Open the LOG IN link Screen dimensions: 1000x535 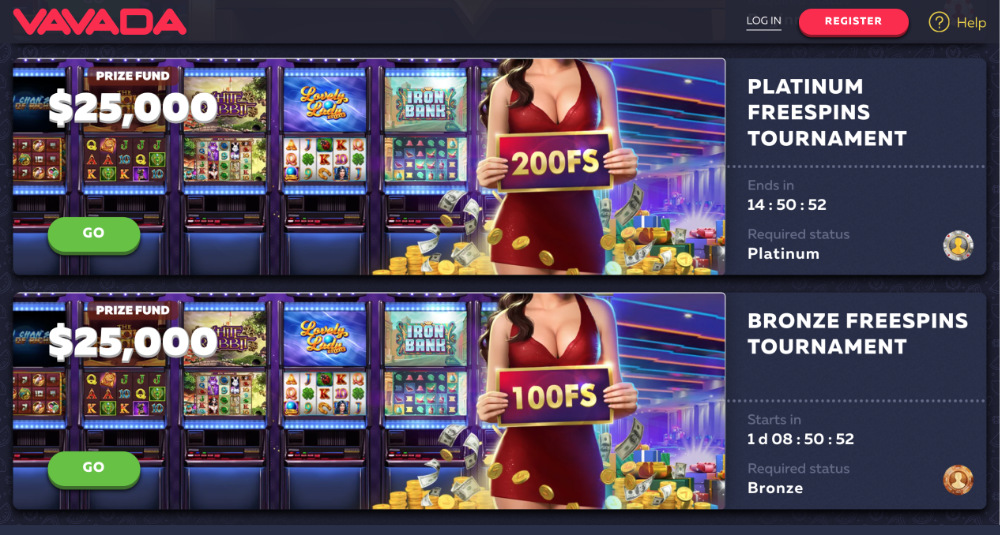pyautogui.click(x=763, y=21)
